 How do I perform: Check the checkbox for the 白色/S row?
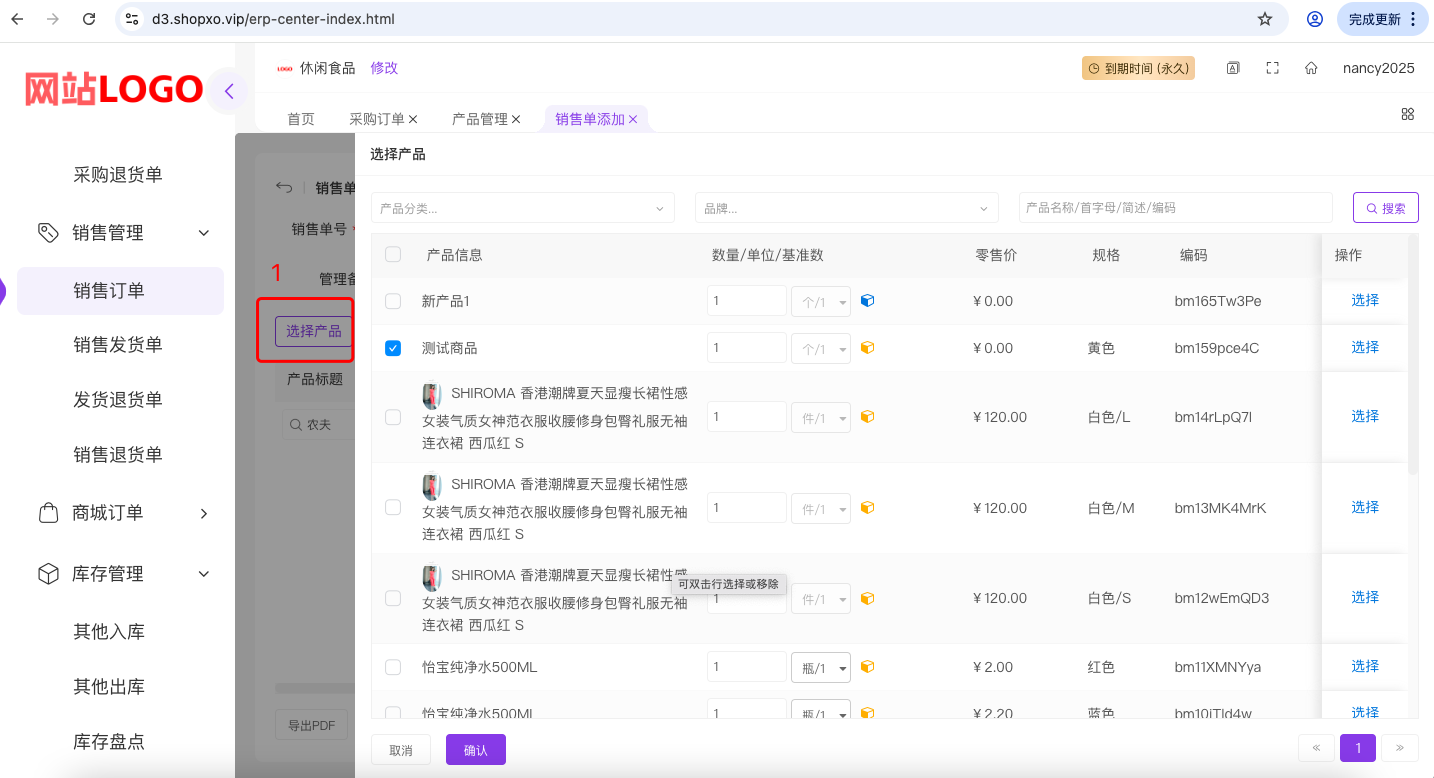[393, 598]
